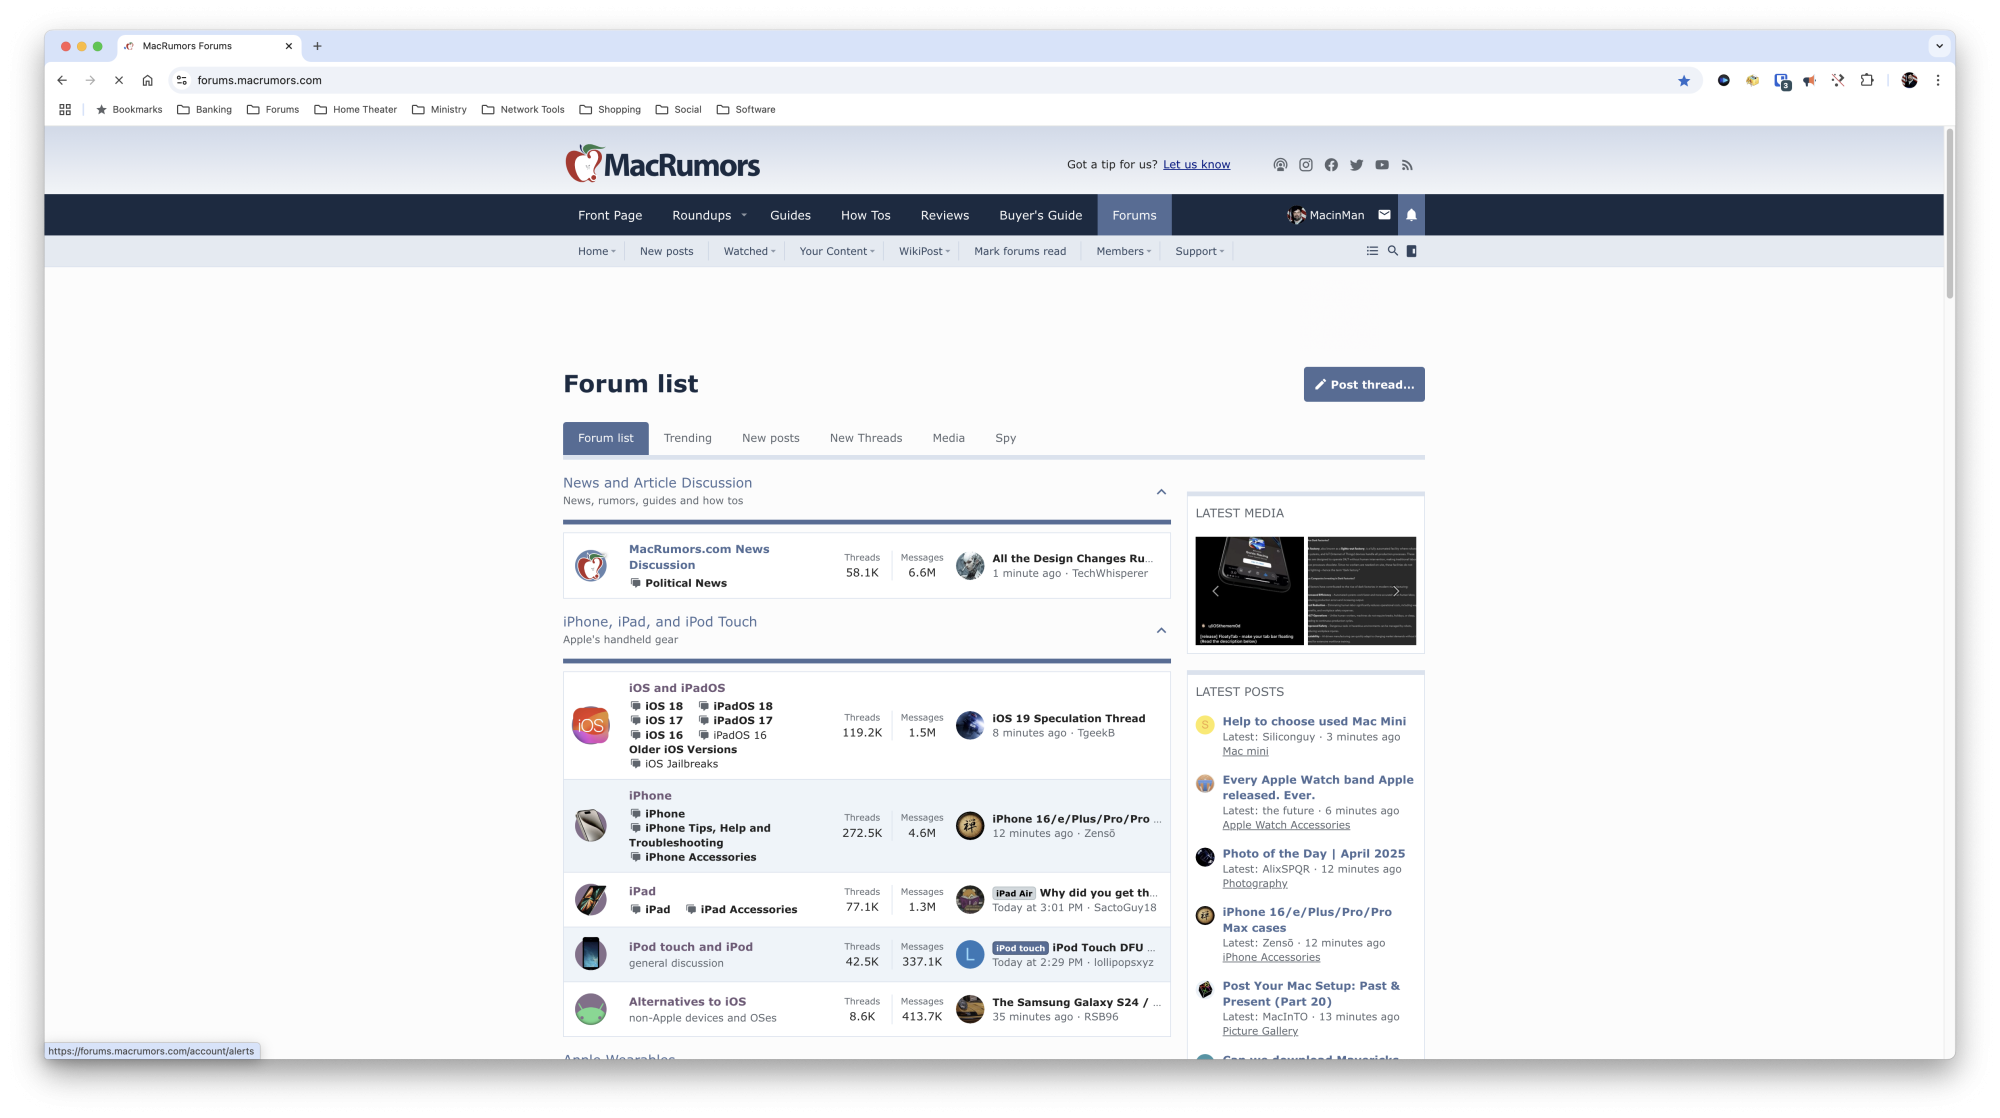Viewport: 2000px width, 1118px height.
Task: Open the Chrome three-dot menu
Action: 1937,80
